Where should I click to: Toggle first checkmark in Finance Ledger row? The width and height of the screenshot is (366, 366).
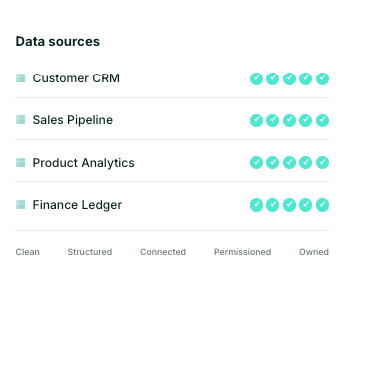pos(256,205)
